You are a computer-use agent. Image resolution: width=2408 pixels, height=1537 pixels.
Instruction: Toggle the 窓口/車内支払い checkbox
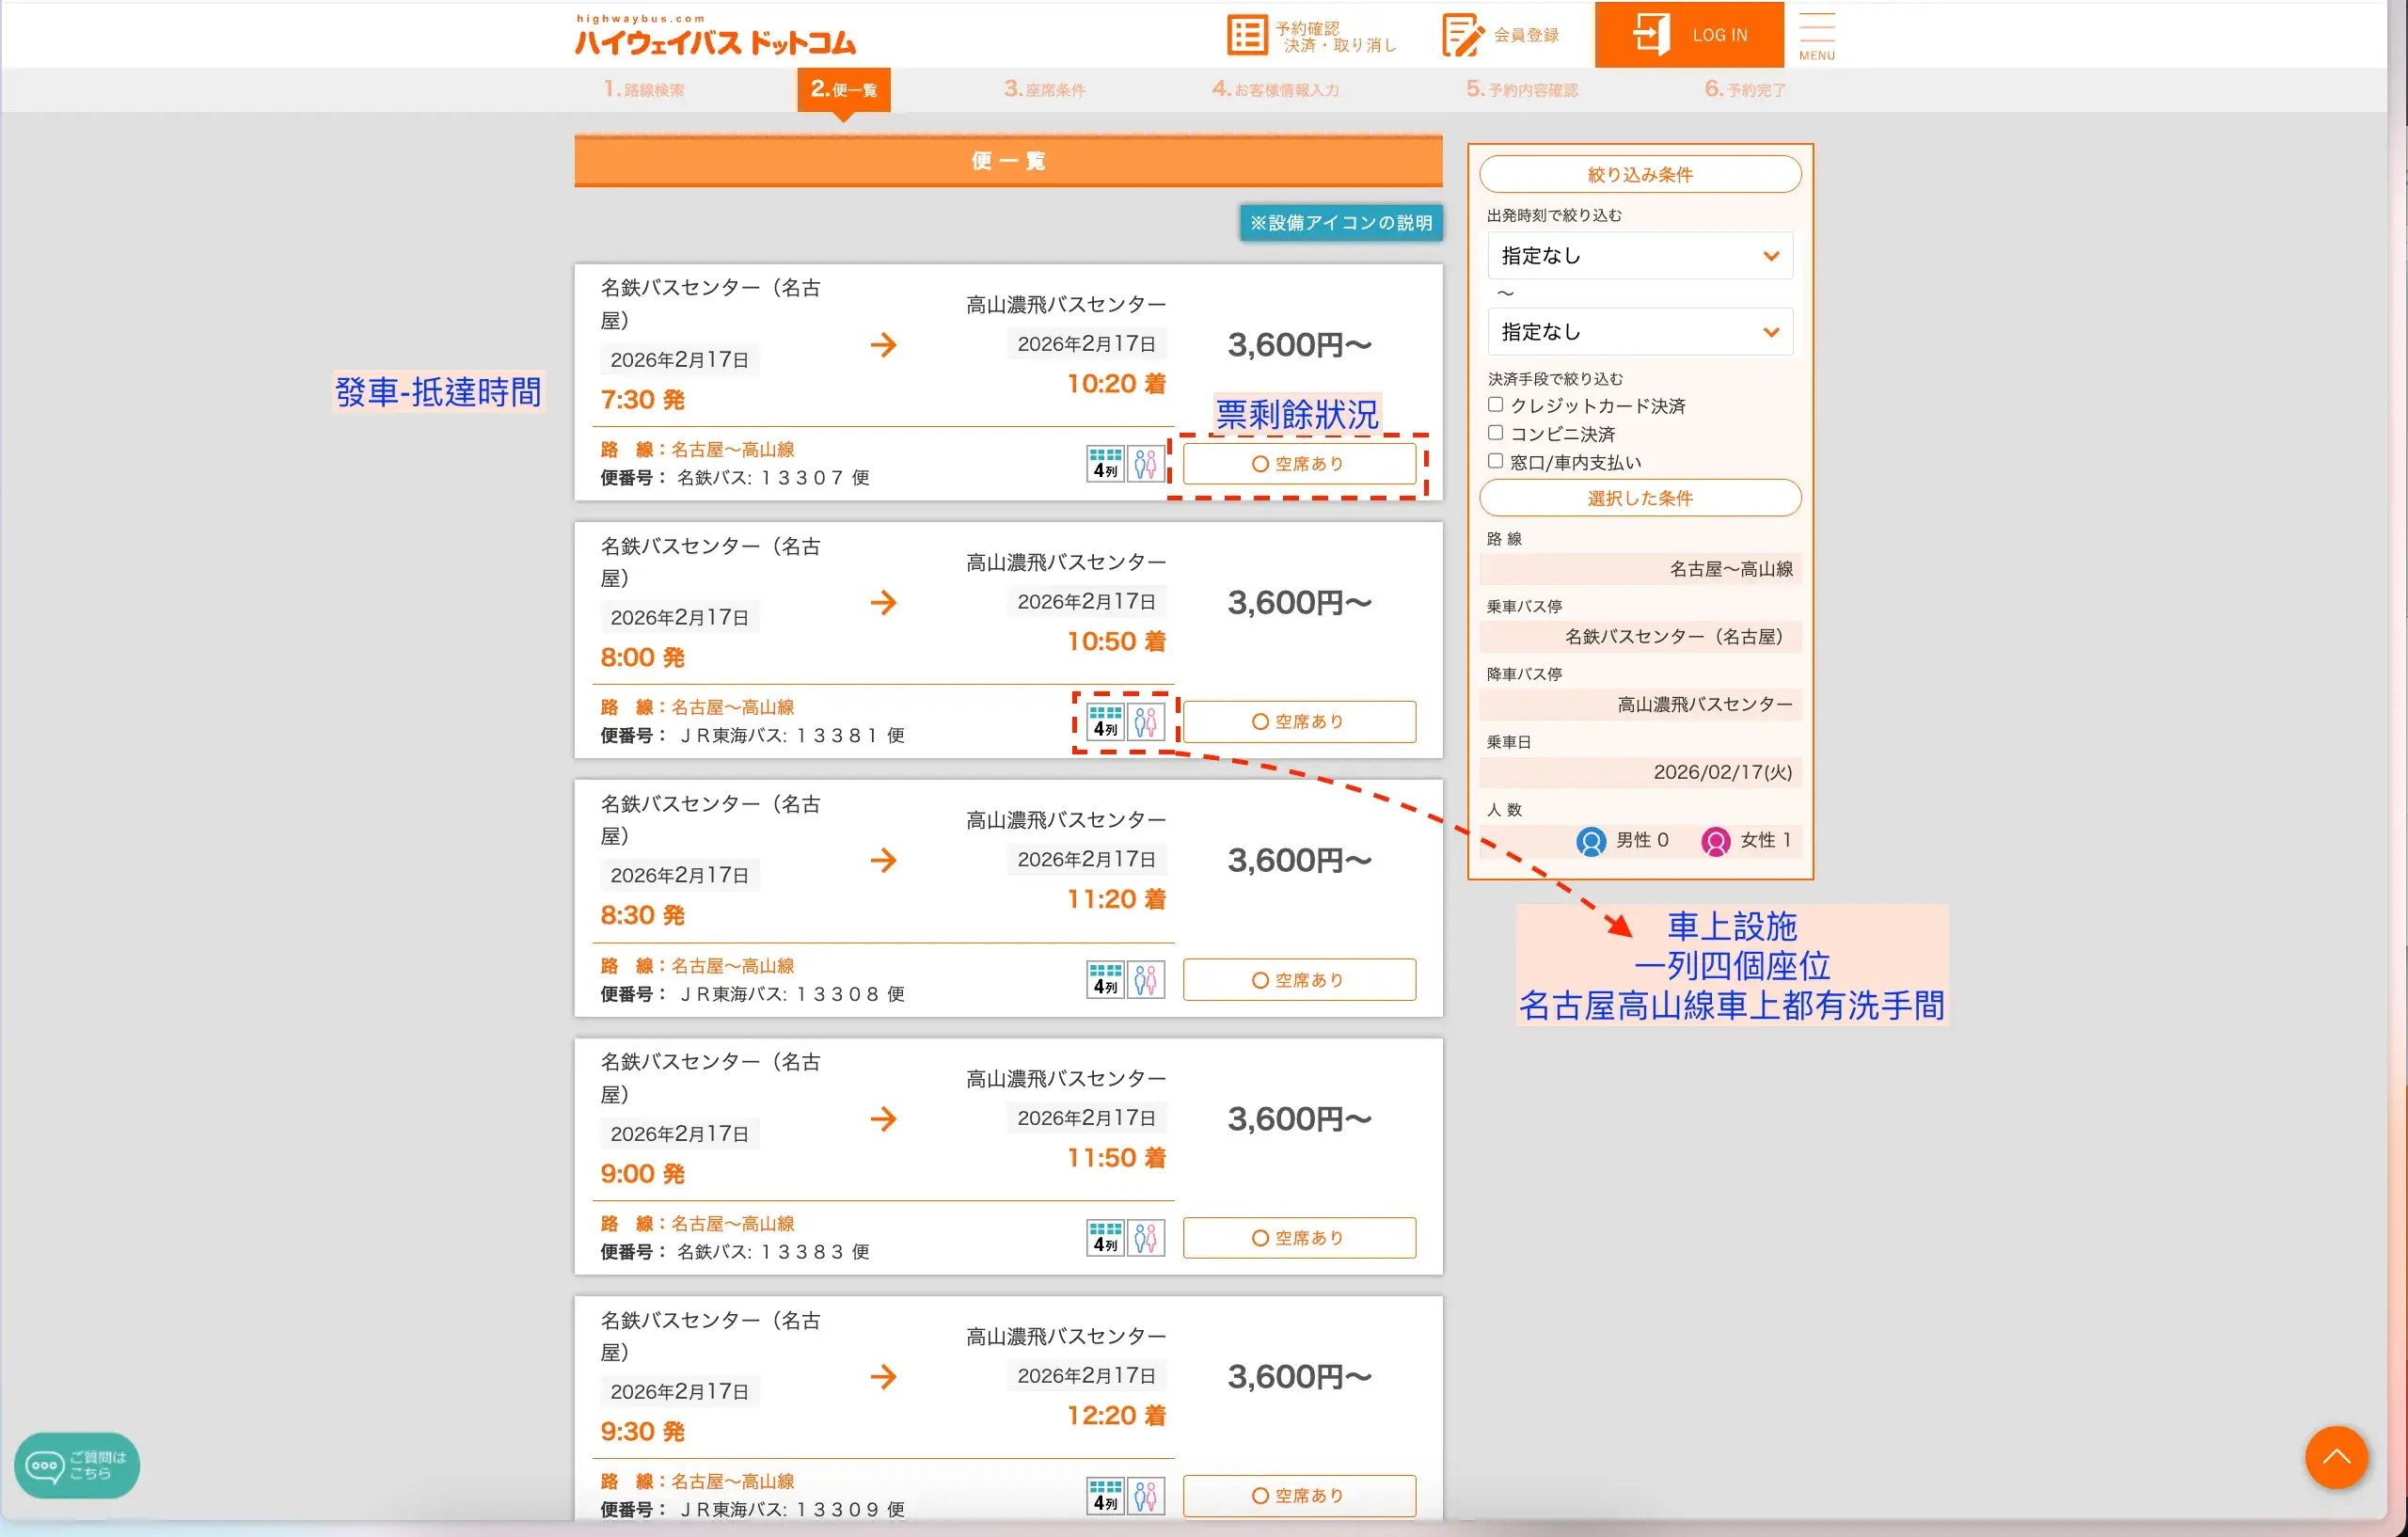[1495, 461]
